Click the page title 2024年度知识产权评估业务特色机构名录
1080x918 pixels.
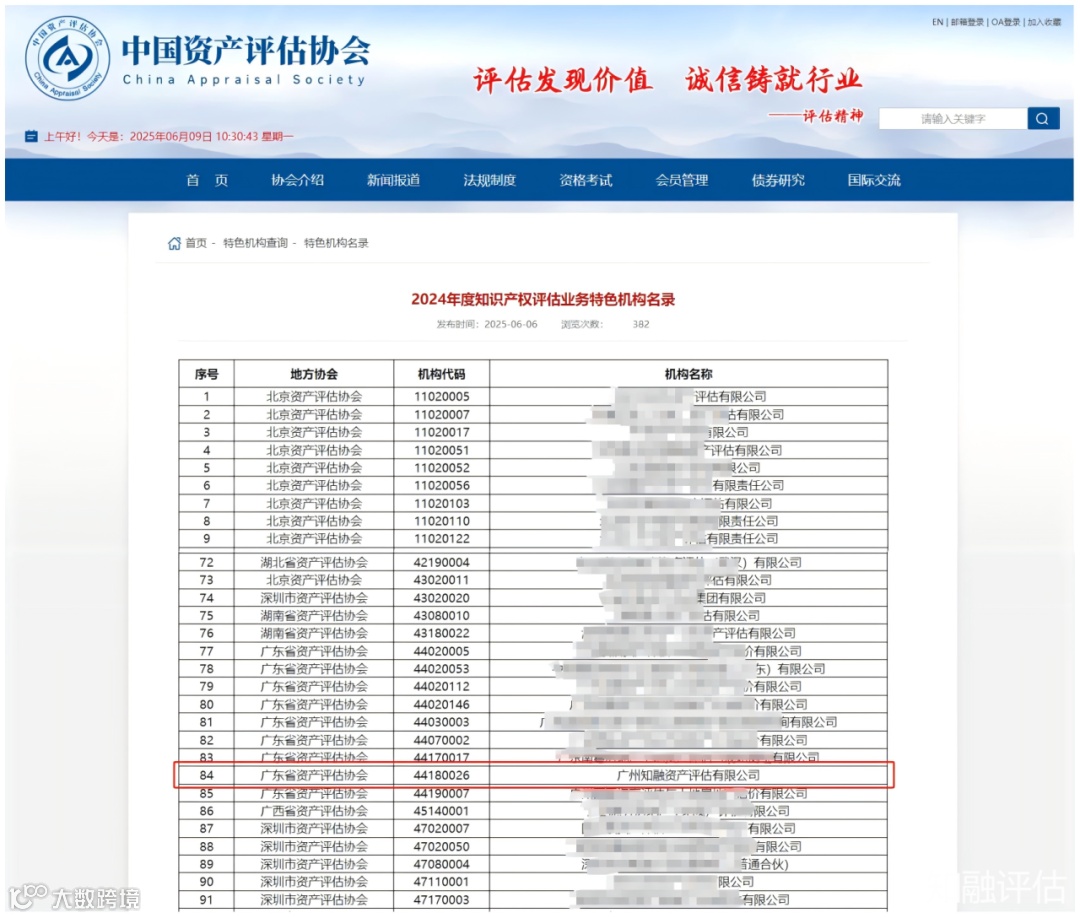click(543, 300)
